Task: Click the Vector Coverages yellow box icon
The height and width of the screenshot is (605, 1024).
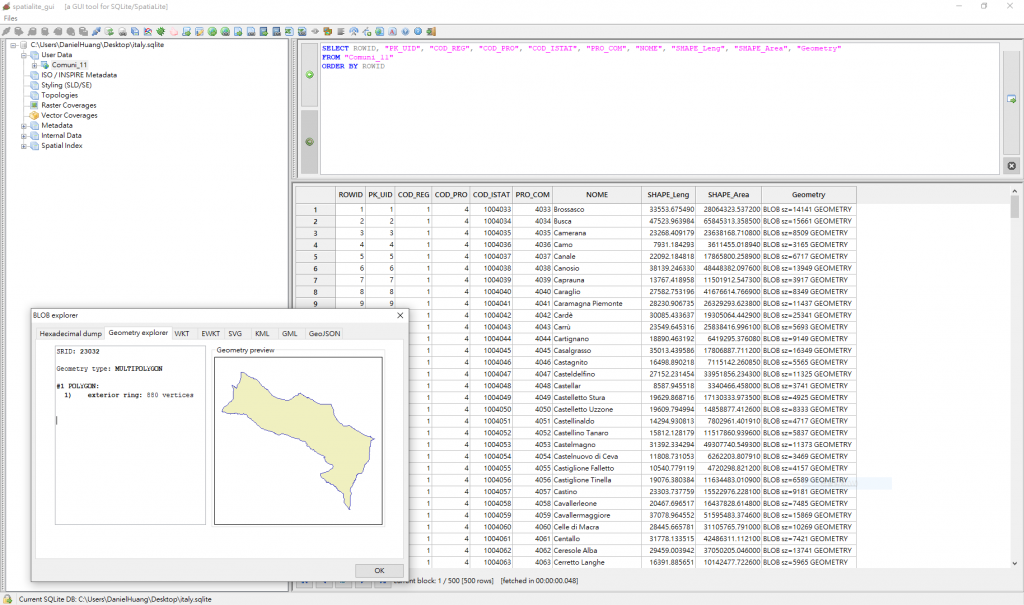Action: [34, 115]
